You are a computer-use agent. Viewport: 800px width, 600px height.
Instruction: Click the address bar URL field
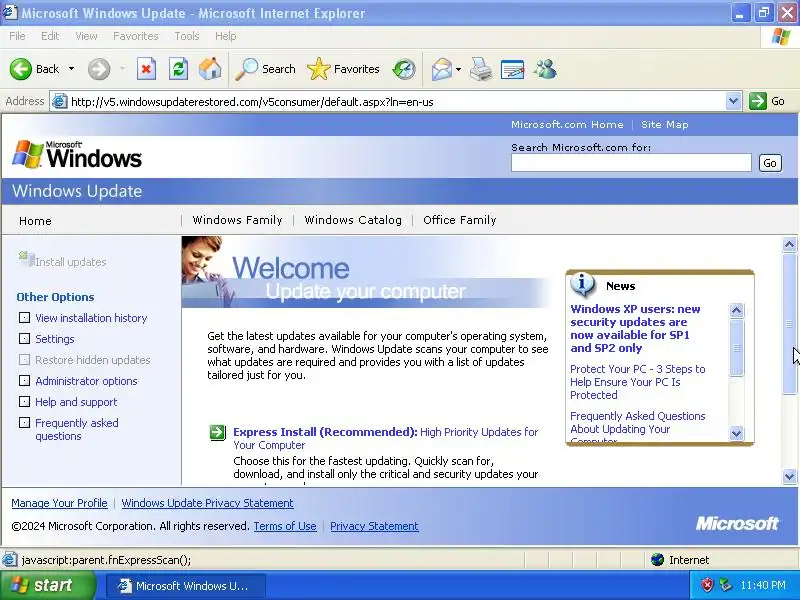[397, 102]
